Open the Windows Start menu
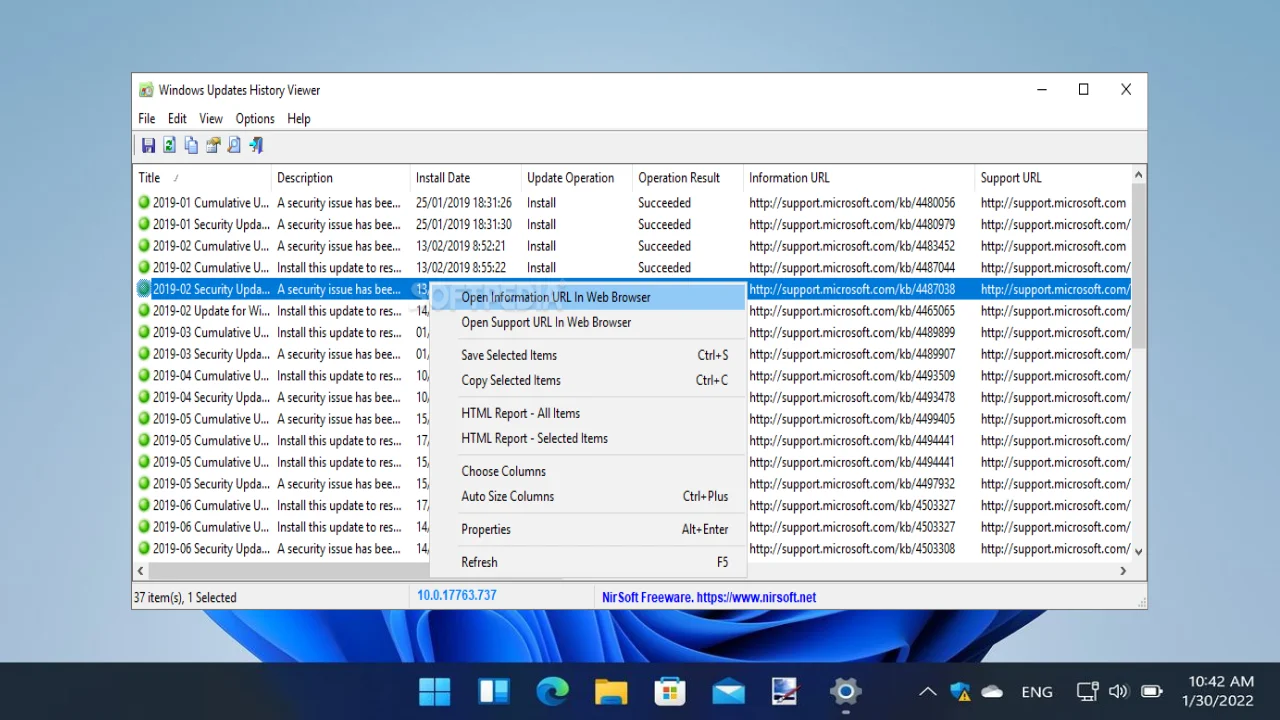1280x720 pixels. pos(435,691)
